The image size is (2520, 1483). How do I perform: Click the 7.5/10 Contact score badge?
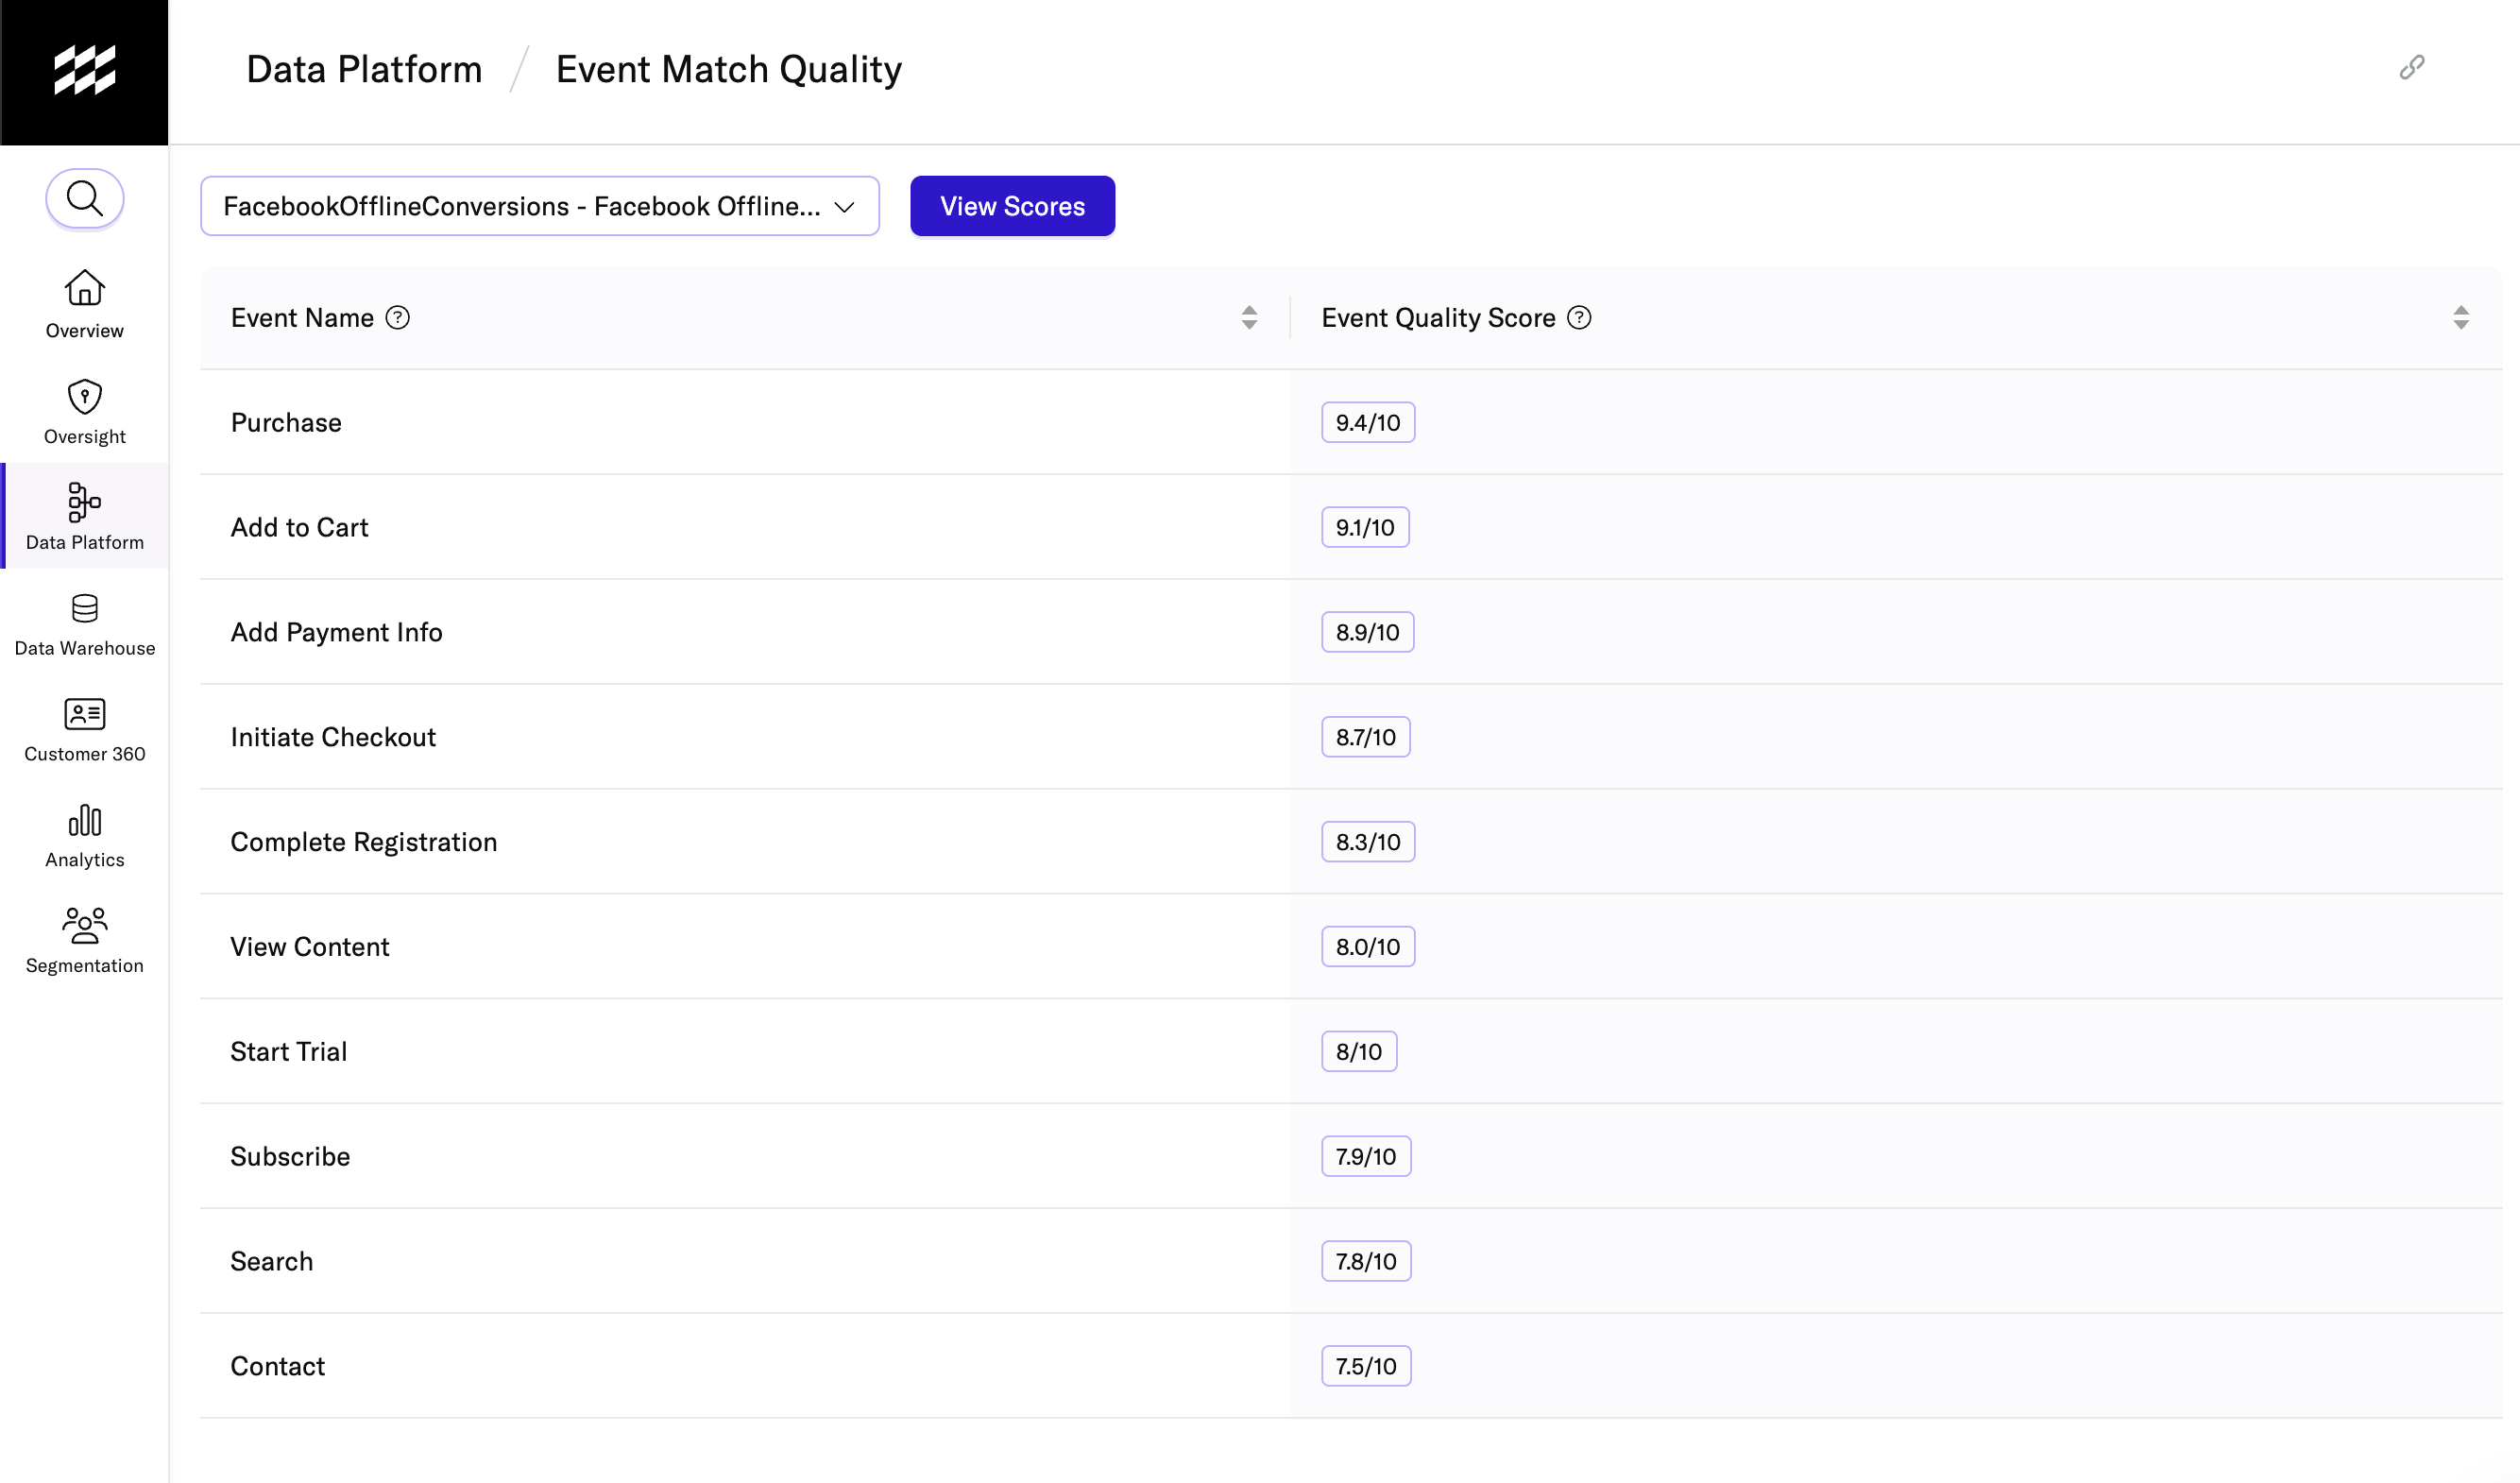pos(1365,1366)
